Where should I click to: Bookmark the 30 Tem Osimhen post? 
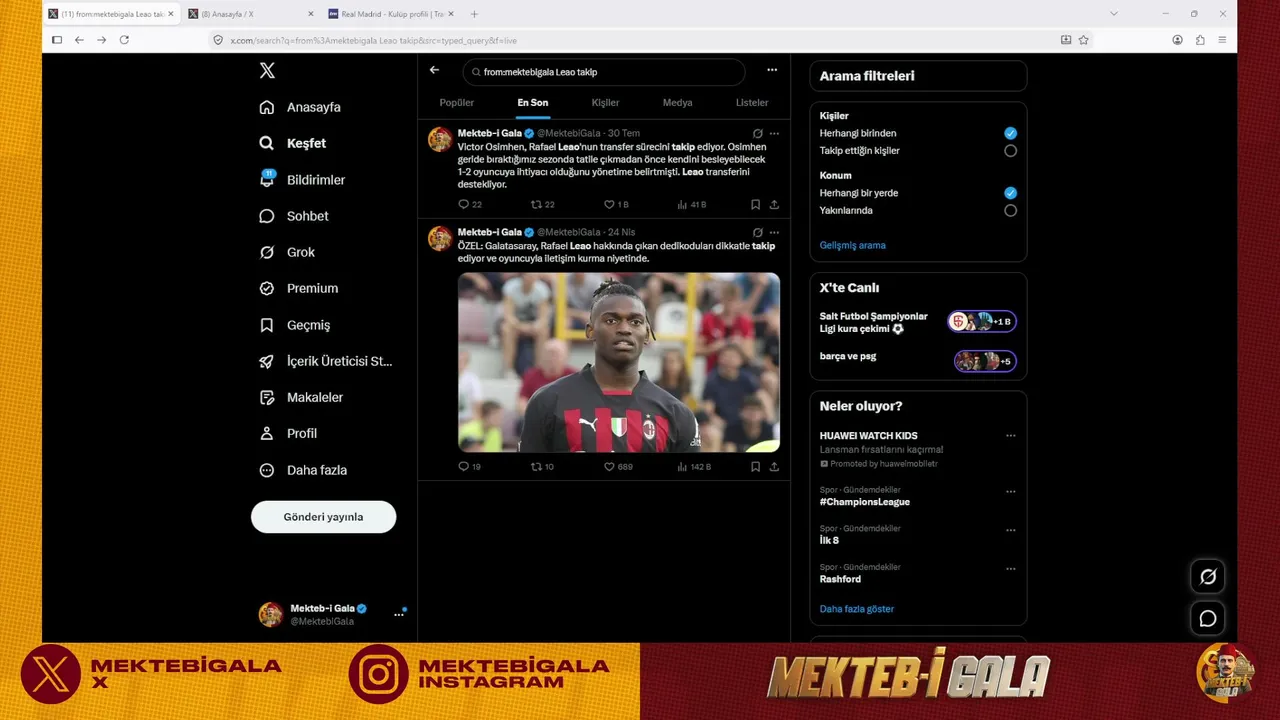[755, 204]
